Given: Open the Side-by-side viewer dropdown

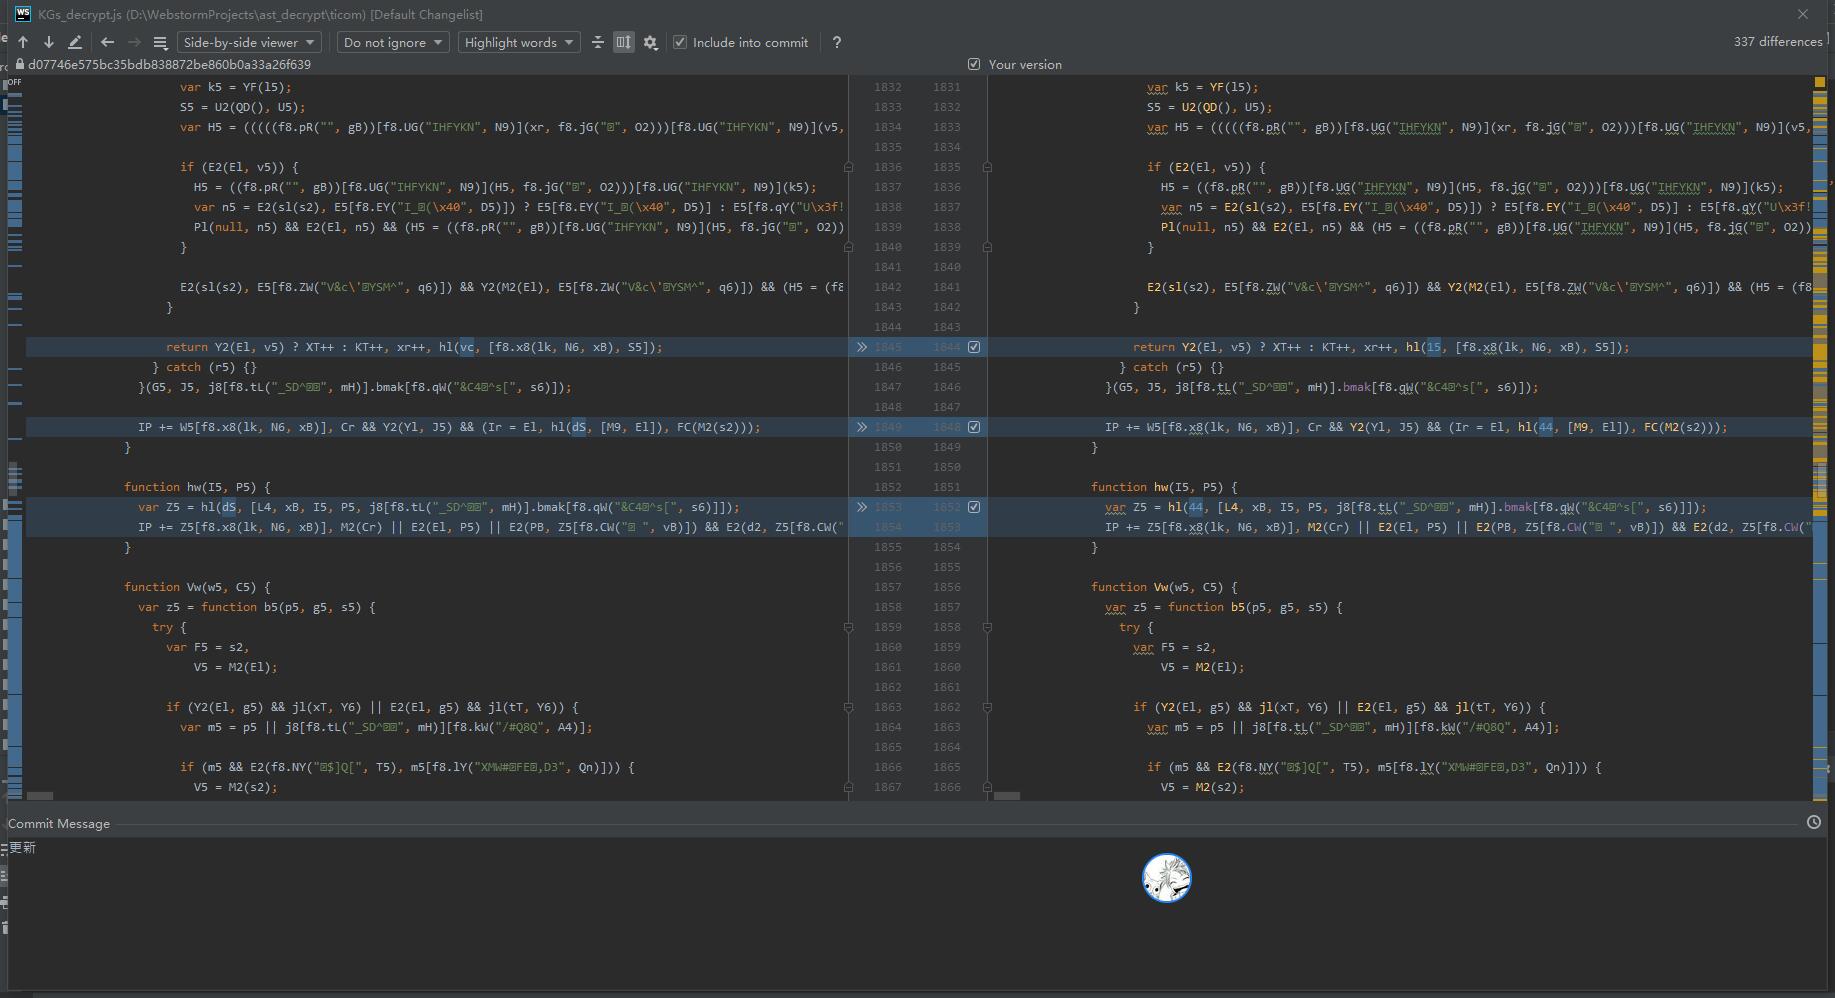Looking at the screenshot, I should (x=249, y=42).
